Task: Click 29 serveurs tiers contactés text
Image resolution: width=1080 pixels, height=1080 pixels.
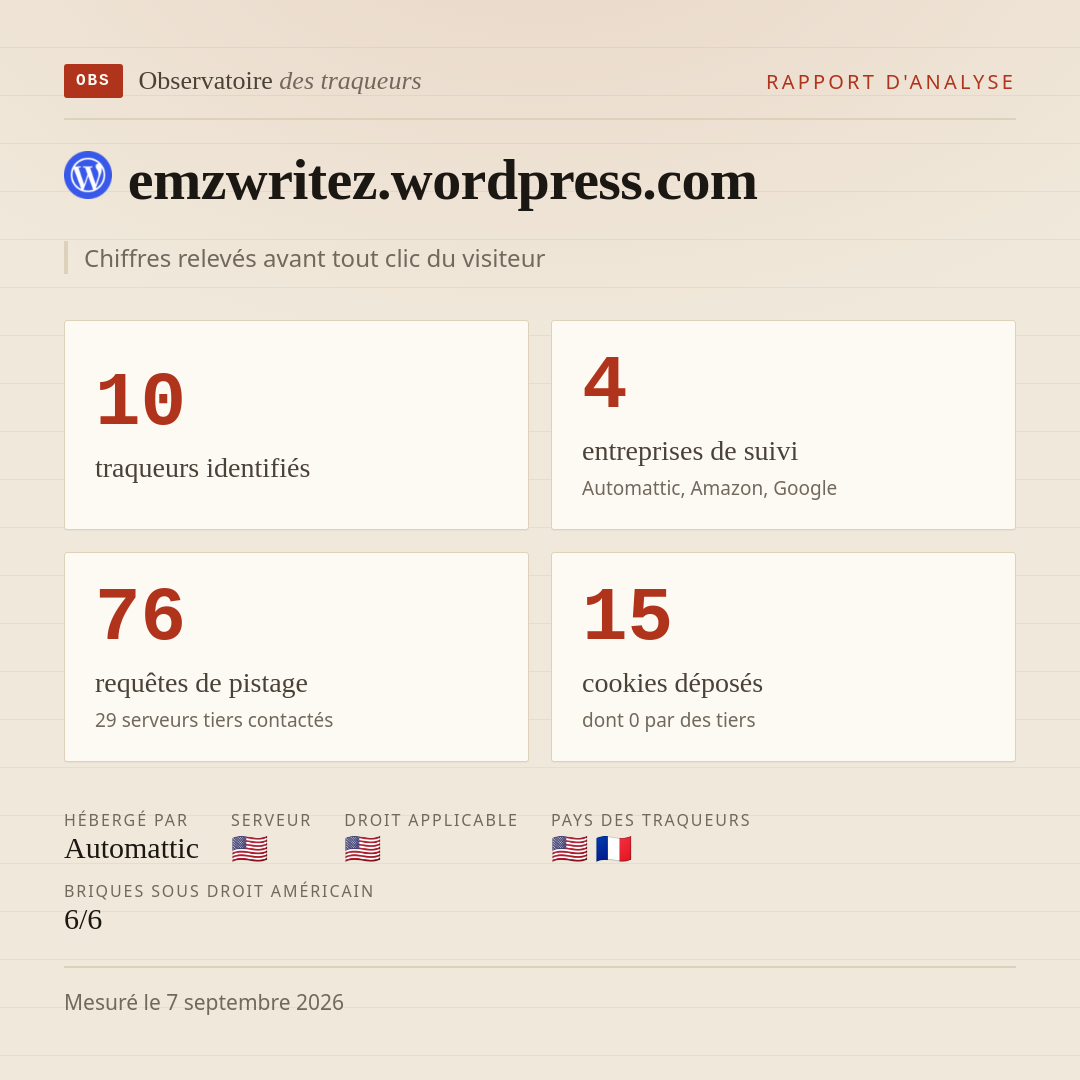Action: coord(214,720)
